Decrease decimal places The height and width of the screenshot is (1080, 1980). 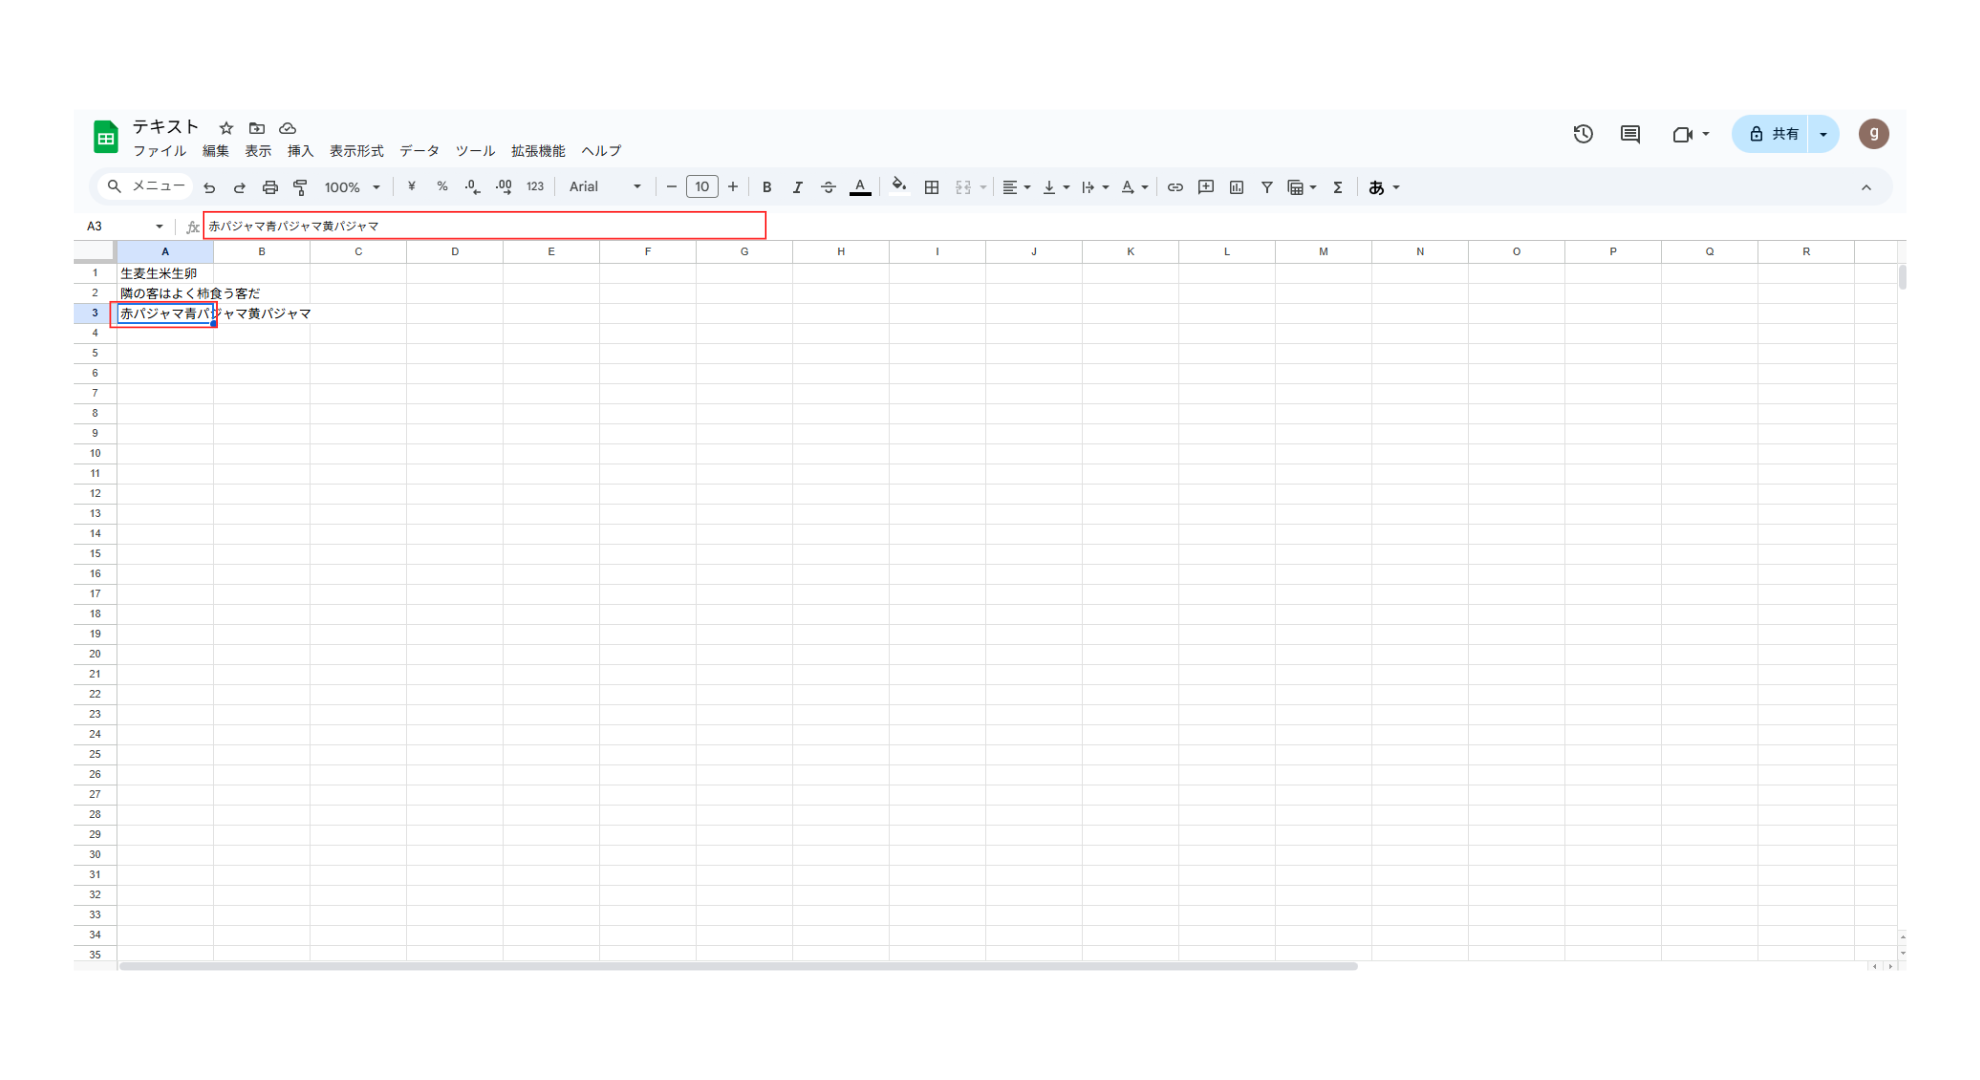click(x=472, y=187)
